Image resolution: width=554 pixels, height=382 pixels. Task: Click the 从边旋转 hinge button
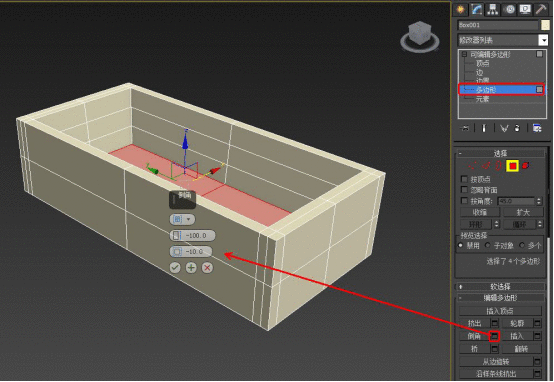pyautogui.click(x=496, y=361)
